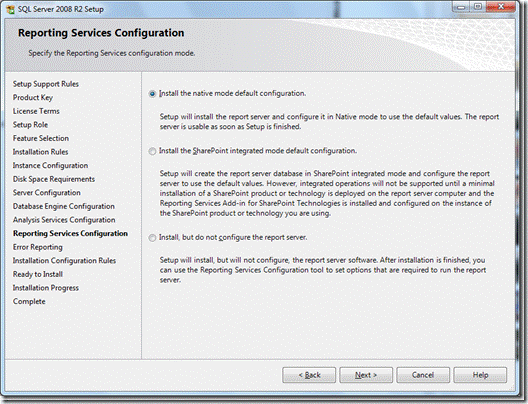The width and height of the screenshot is (528, 404).
Task: Open Help for this setup page
Action: tap(480, 375)
